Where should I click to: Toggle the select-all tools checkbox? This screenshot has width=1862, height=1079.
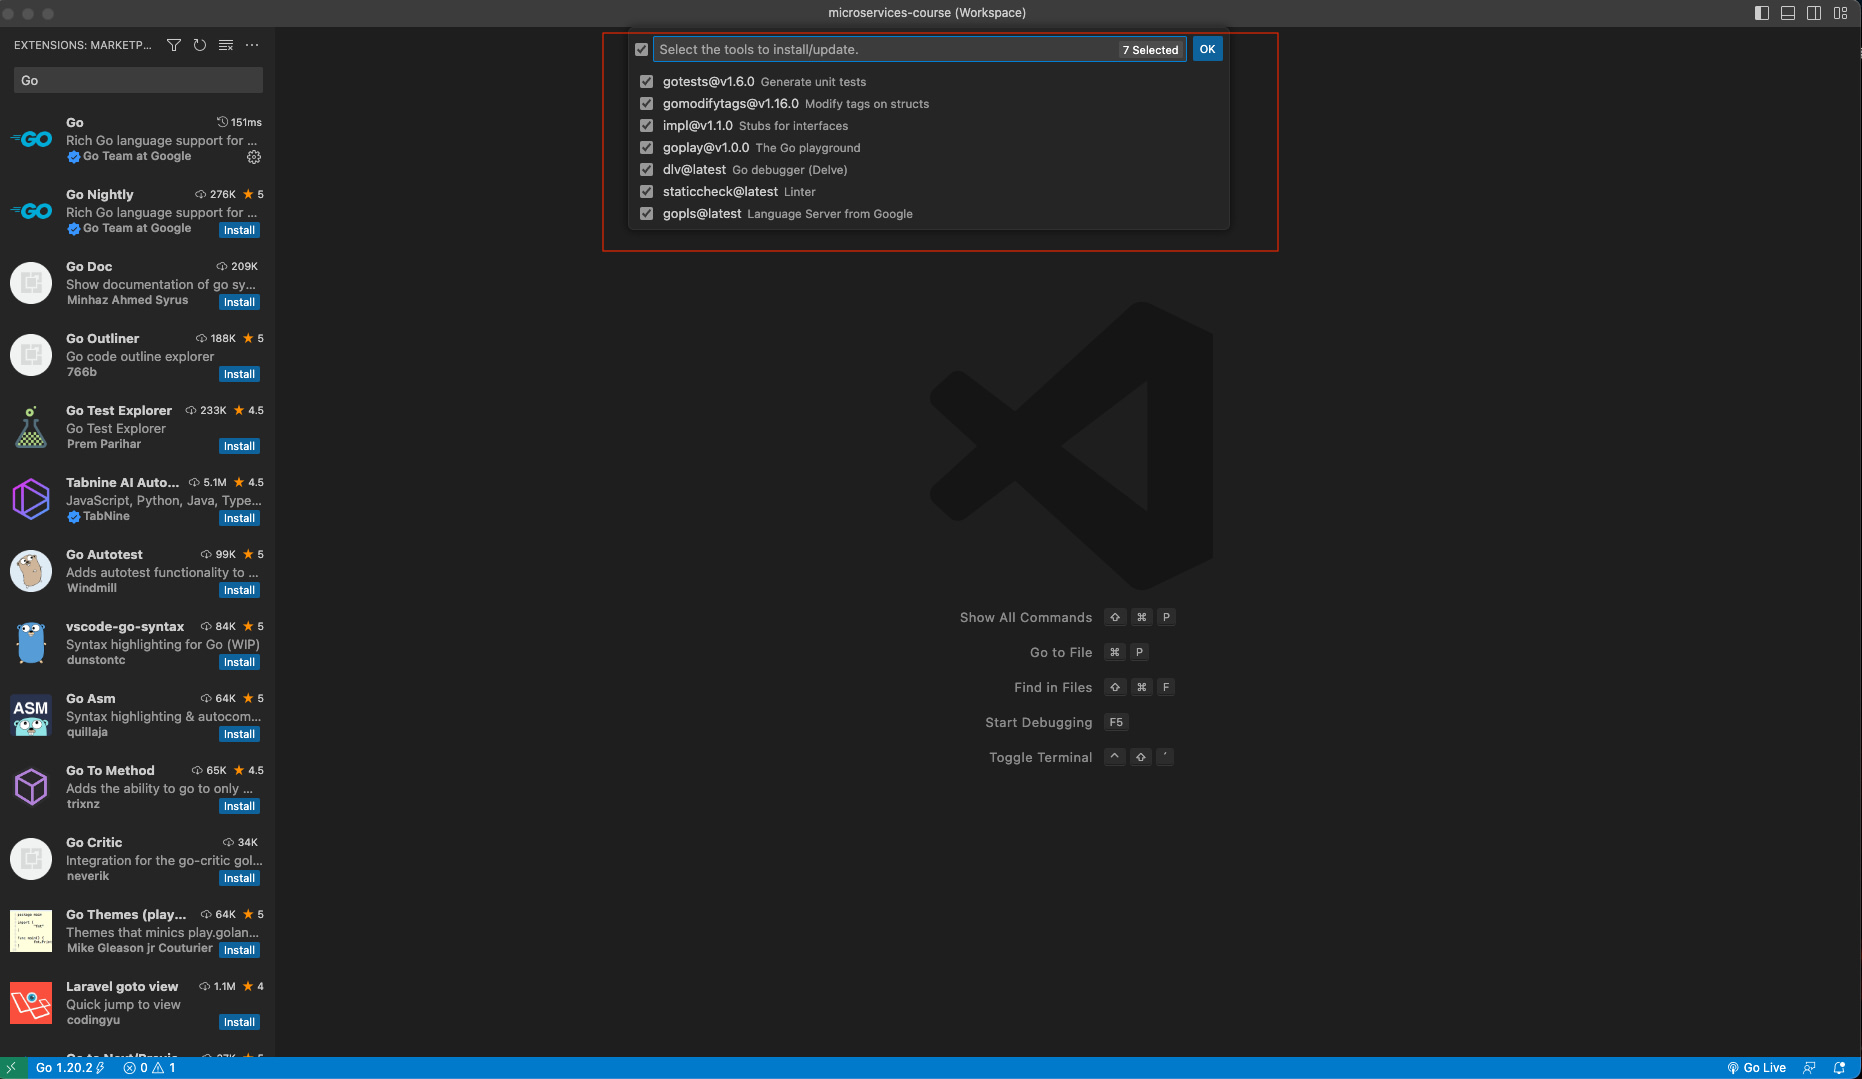pos(642,50)
